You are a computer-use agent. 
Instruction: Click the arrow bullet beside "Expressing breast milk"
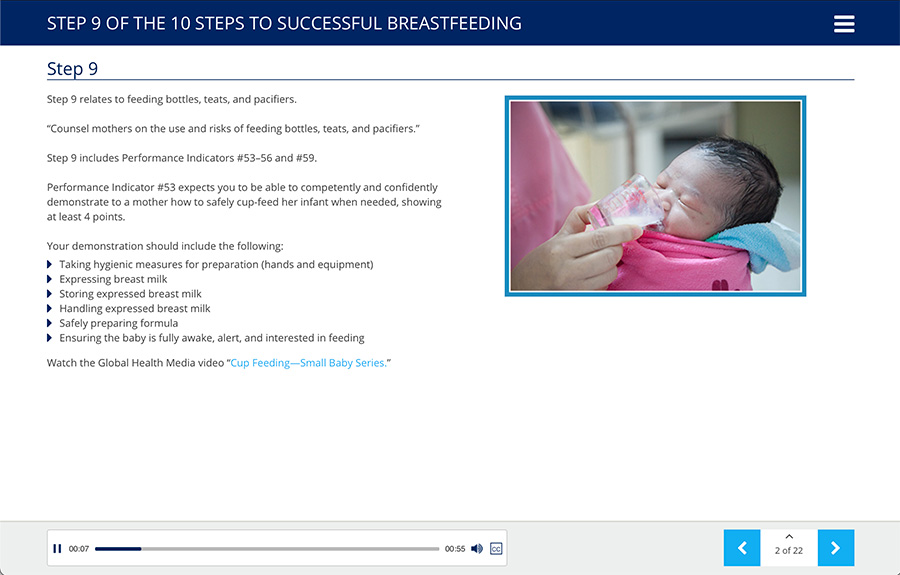pos(50,279)
